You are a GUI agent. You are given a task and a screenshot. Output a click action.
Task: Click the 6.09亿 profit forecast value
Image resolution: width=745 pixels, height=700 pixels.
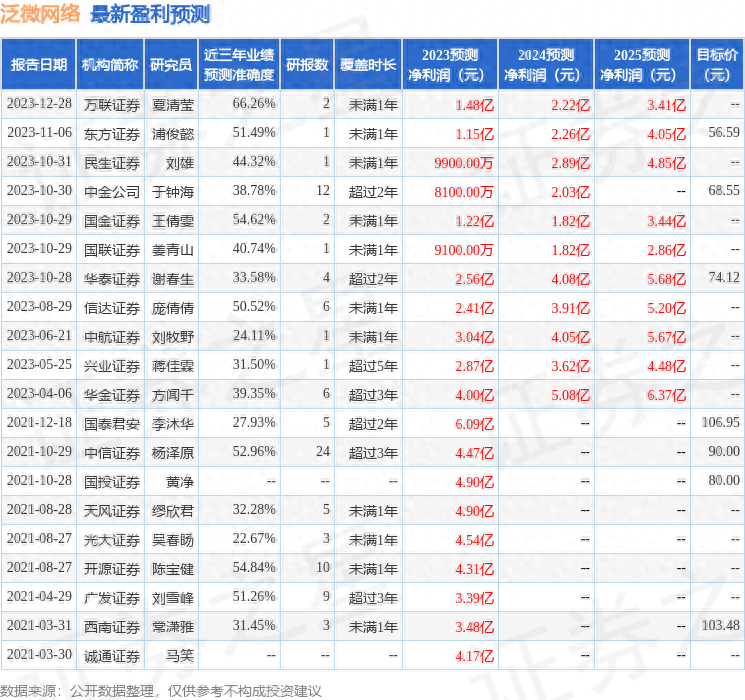(x=474, y=424)
